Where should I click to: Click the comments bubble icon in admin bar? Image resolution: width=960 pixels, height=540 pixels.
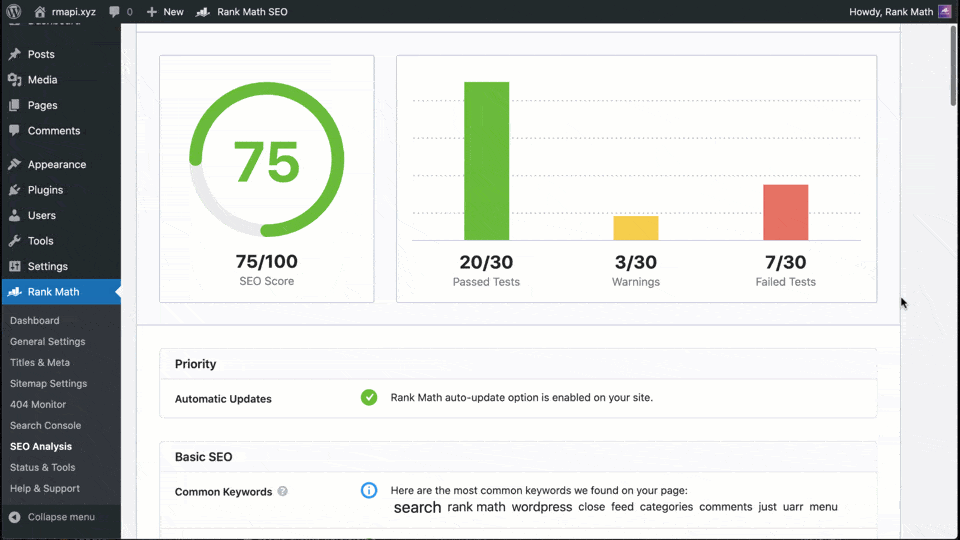114,12
